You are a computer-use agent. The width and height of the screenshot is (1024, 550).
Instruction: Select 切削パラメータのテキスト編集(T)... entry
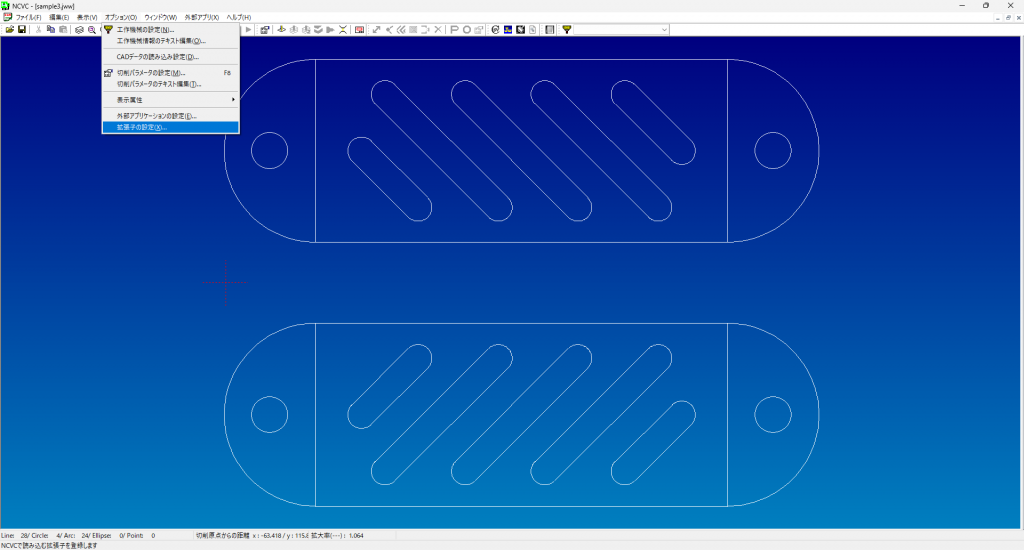[170, 84]
